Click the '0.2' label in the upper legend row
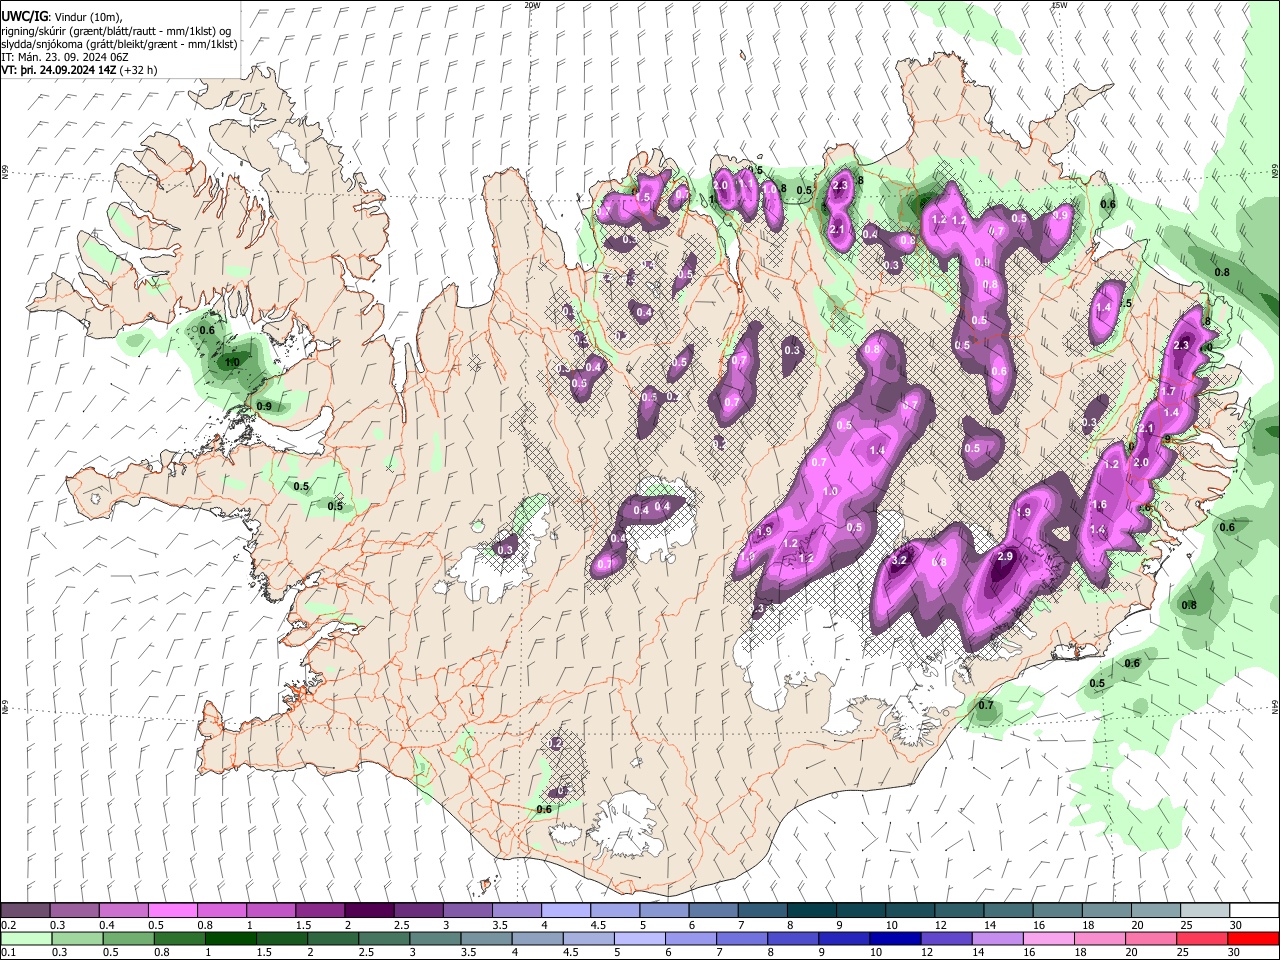 tap(8, 925)
